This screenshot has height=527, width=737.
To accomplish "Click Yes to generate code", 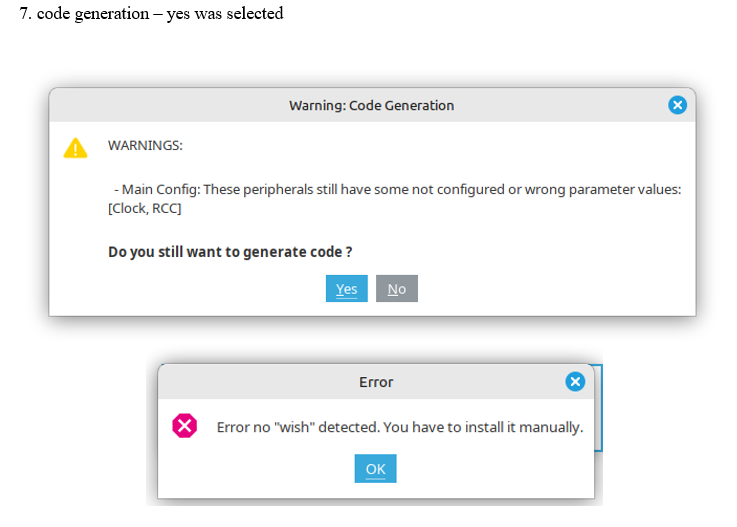I will 346,289.
